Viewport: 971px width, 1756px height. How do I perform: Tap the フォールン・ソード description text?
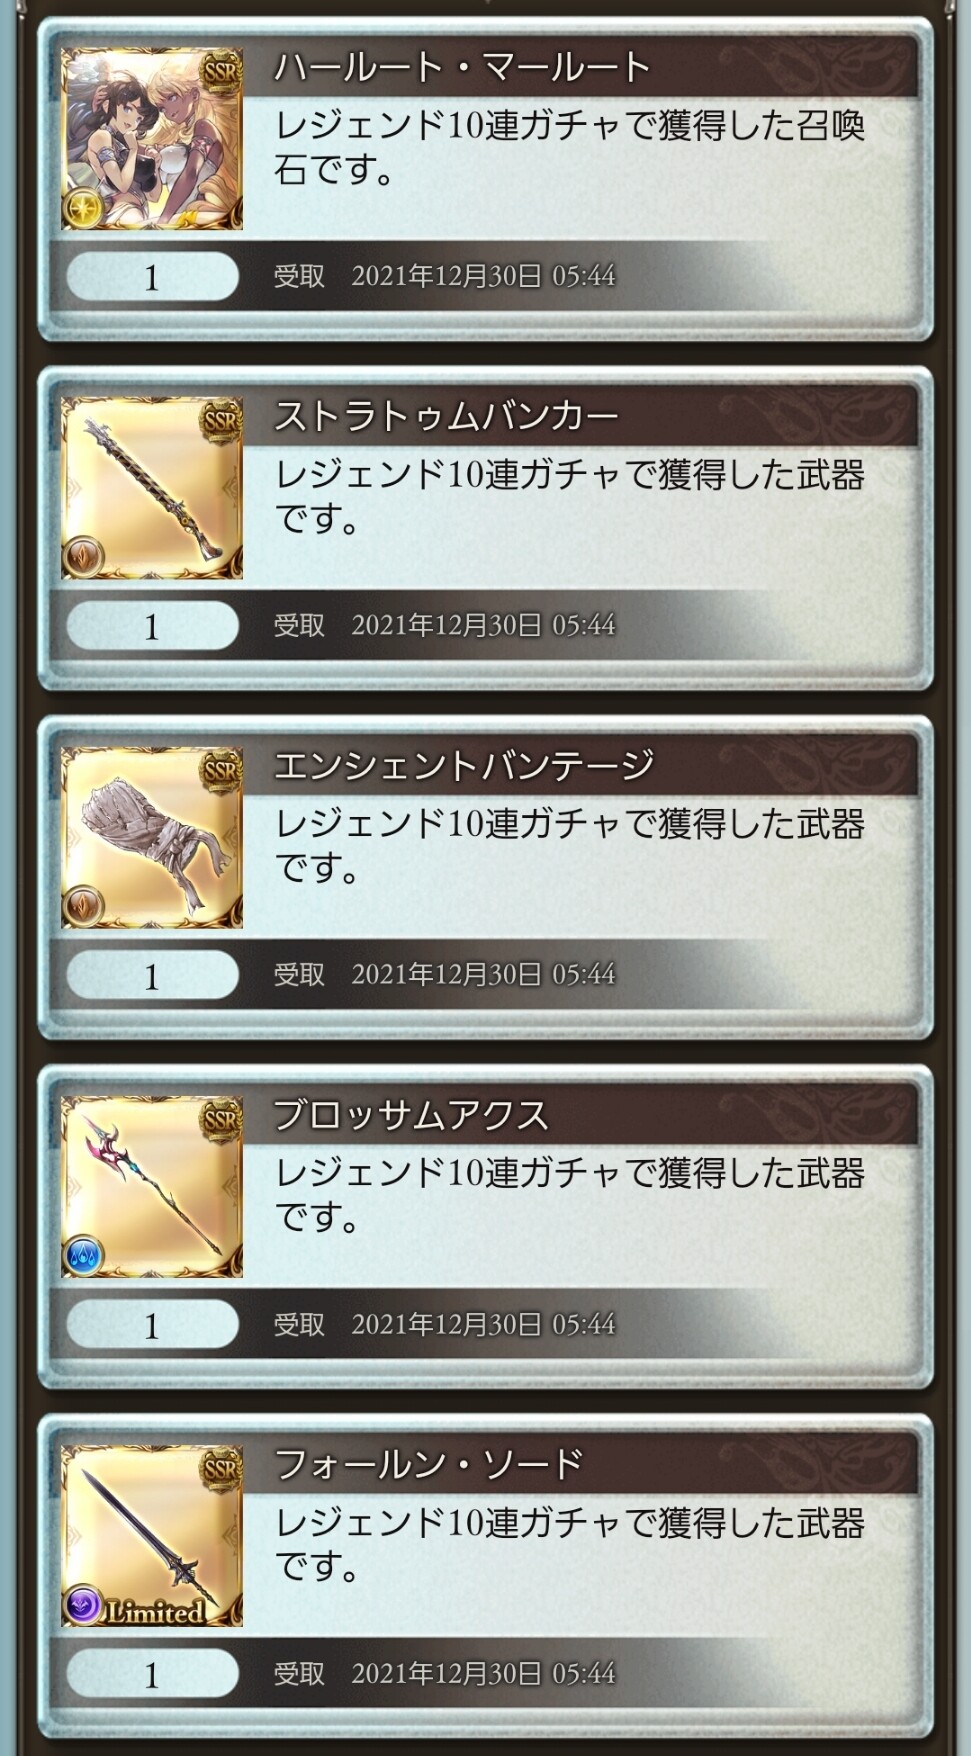pyautogui.click(x=570, y=1545)
